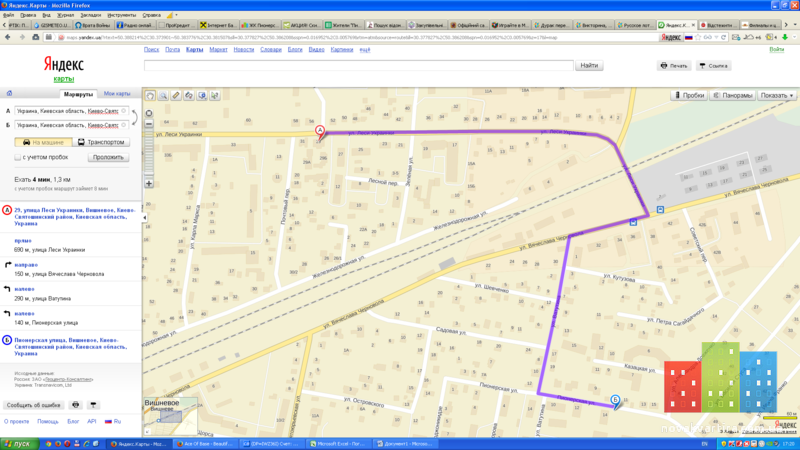Switch to Microsoft Excel taskbar window
800x450 pixels.
(x=338, y=444)
